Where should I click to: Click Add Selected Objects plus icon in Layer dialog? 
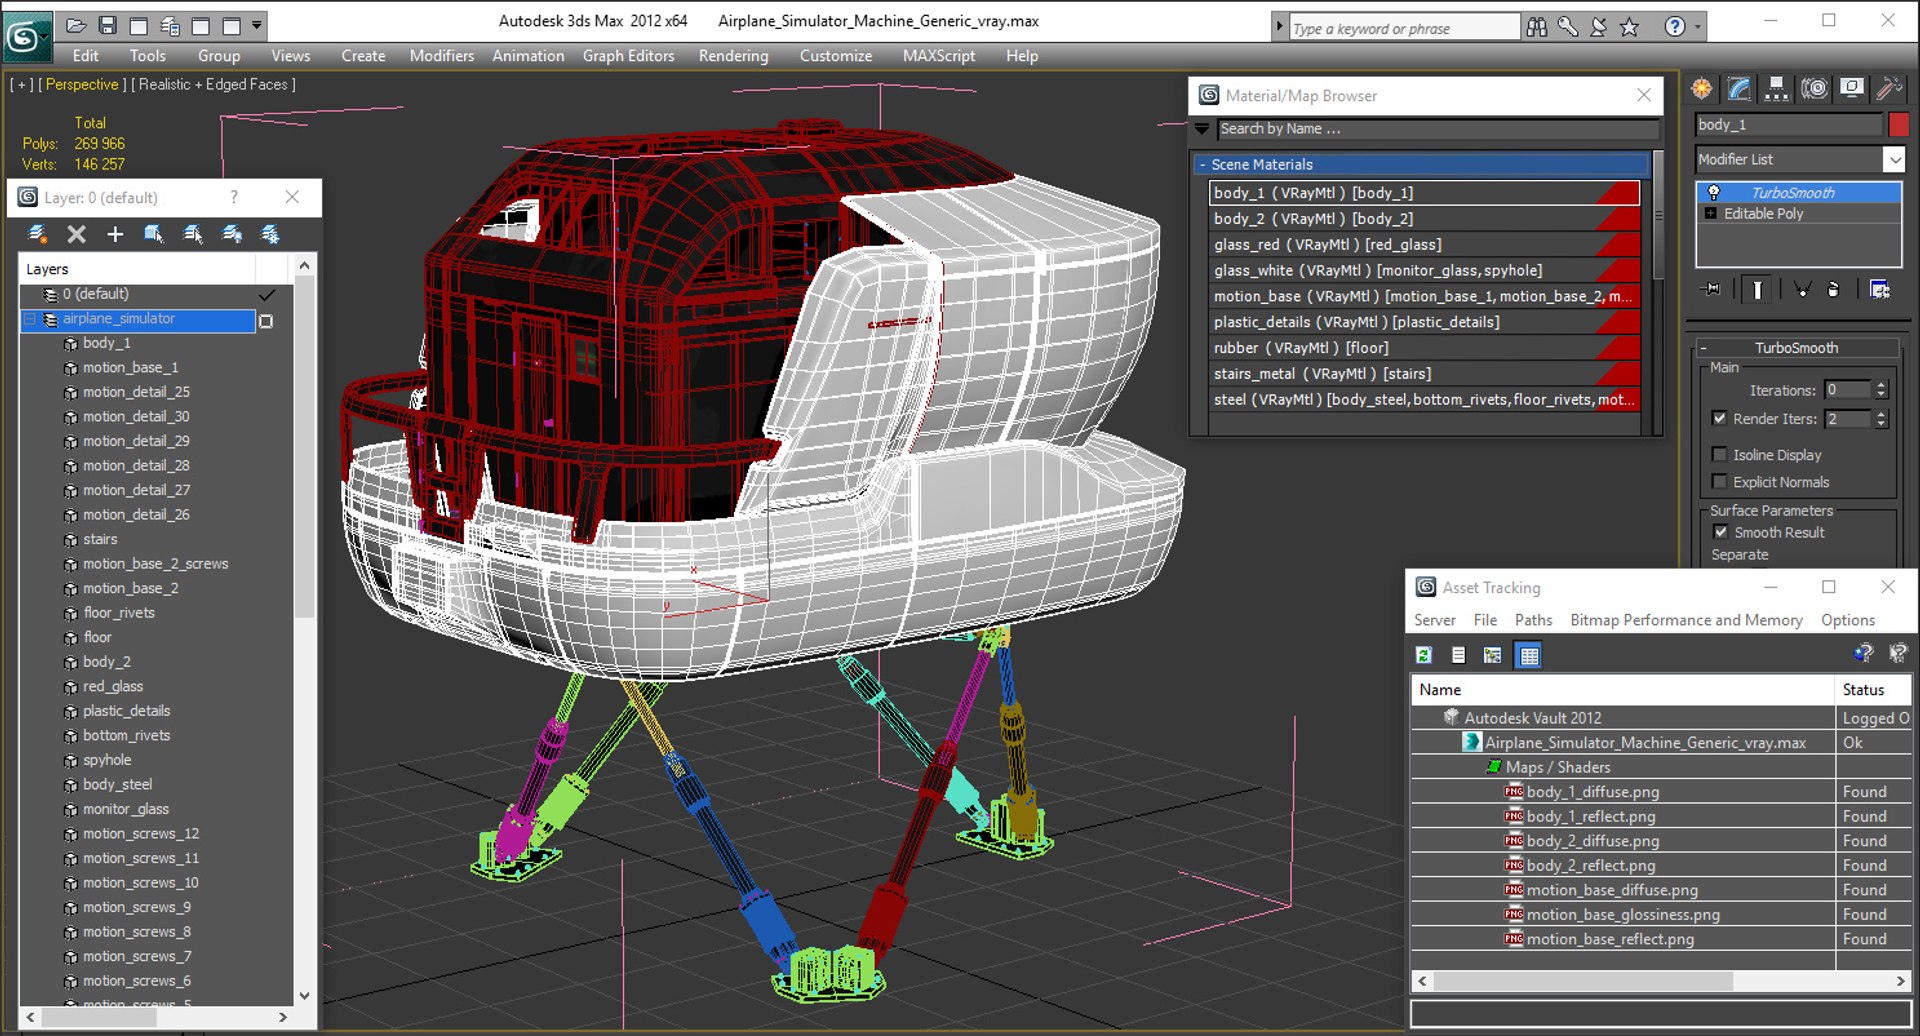pyautogui.click(x=115, y=234)
